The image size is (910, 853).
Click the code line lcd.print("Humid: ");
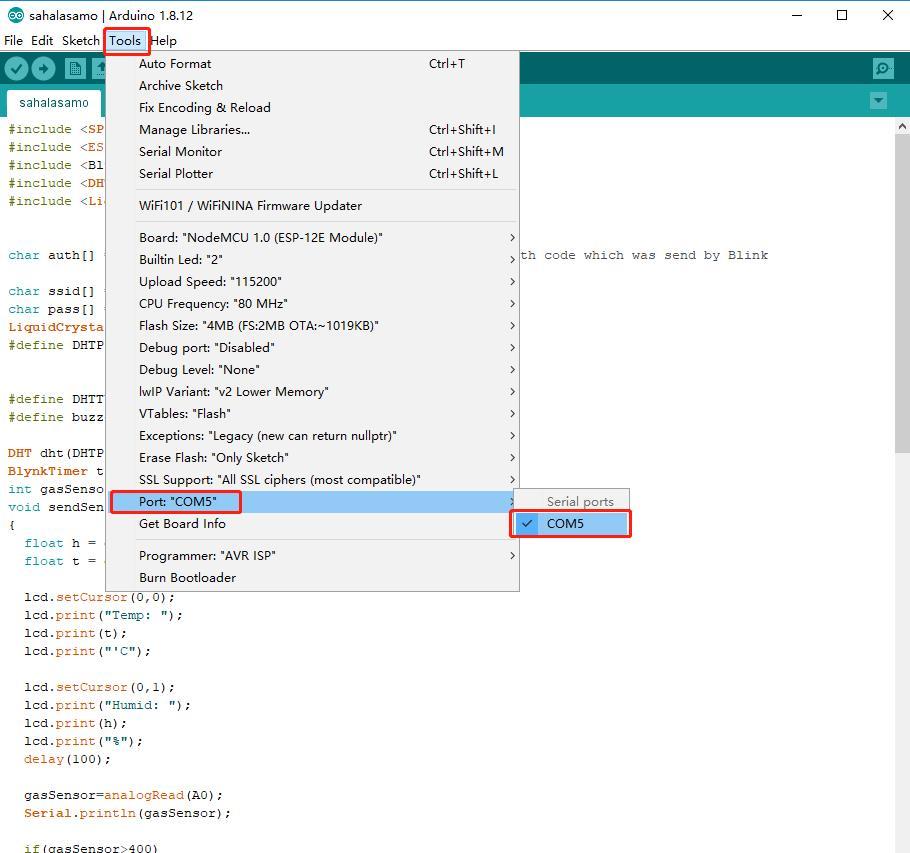[x=107, y=706]
